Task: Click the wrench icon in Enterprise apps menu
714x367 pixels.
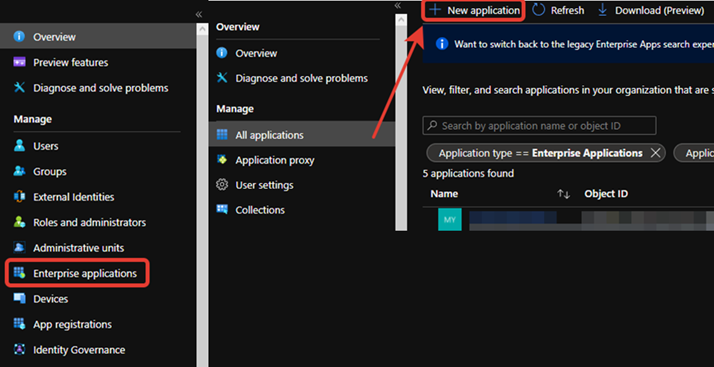Action: tap(222, 78)
